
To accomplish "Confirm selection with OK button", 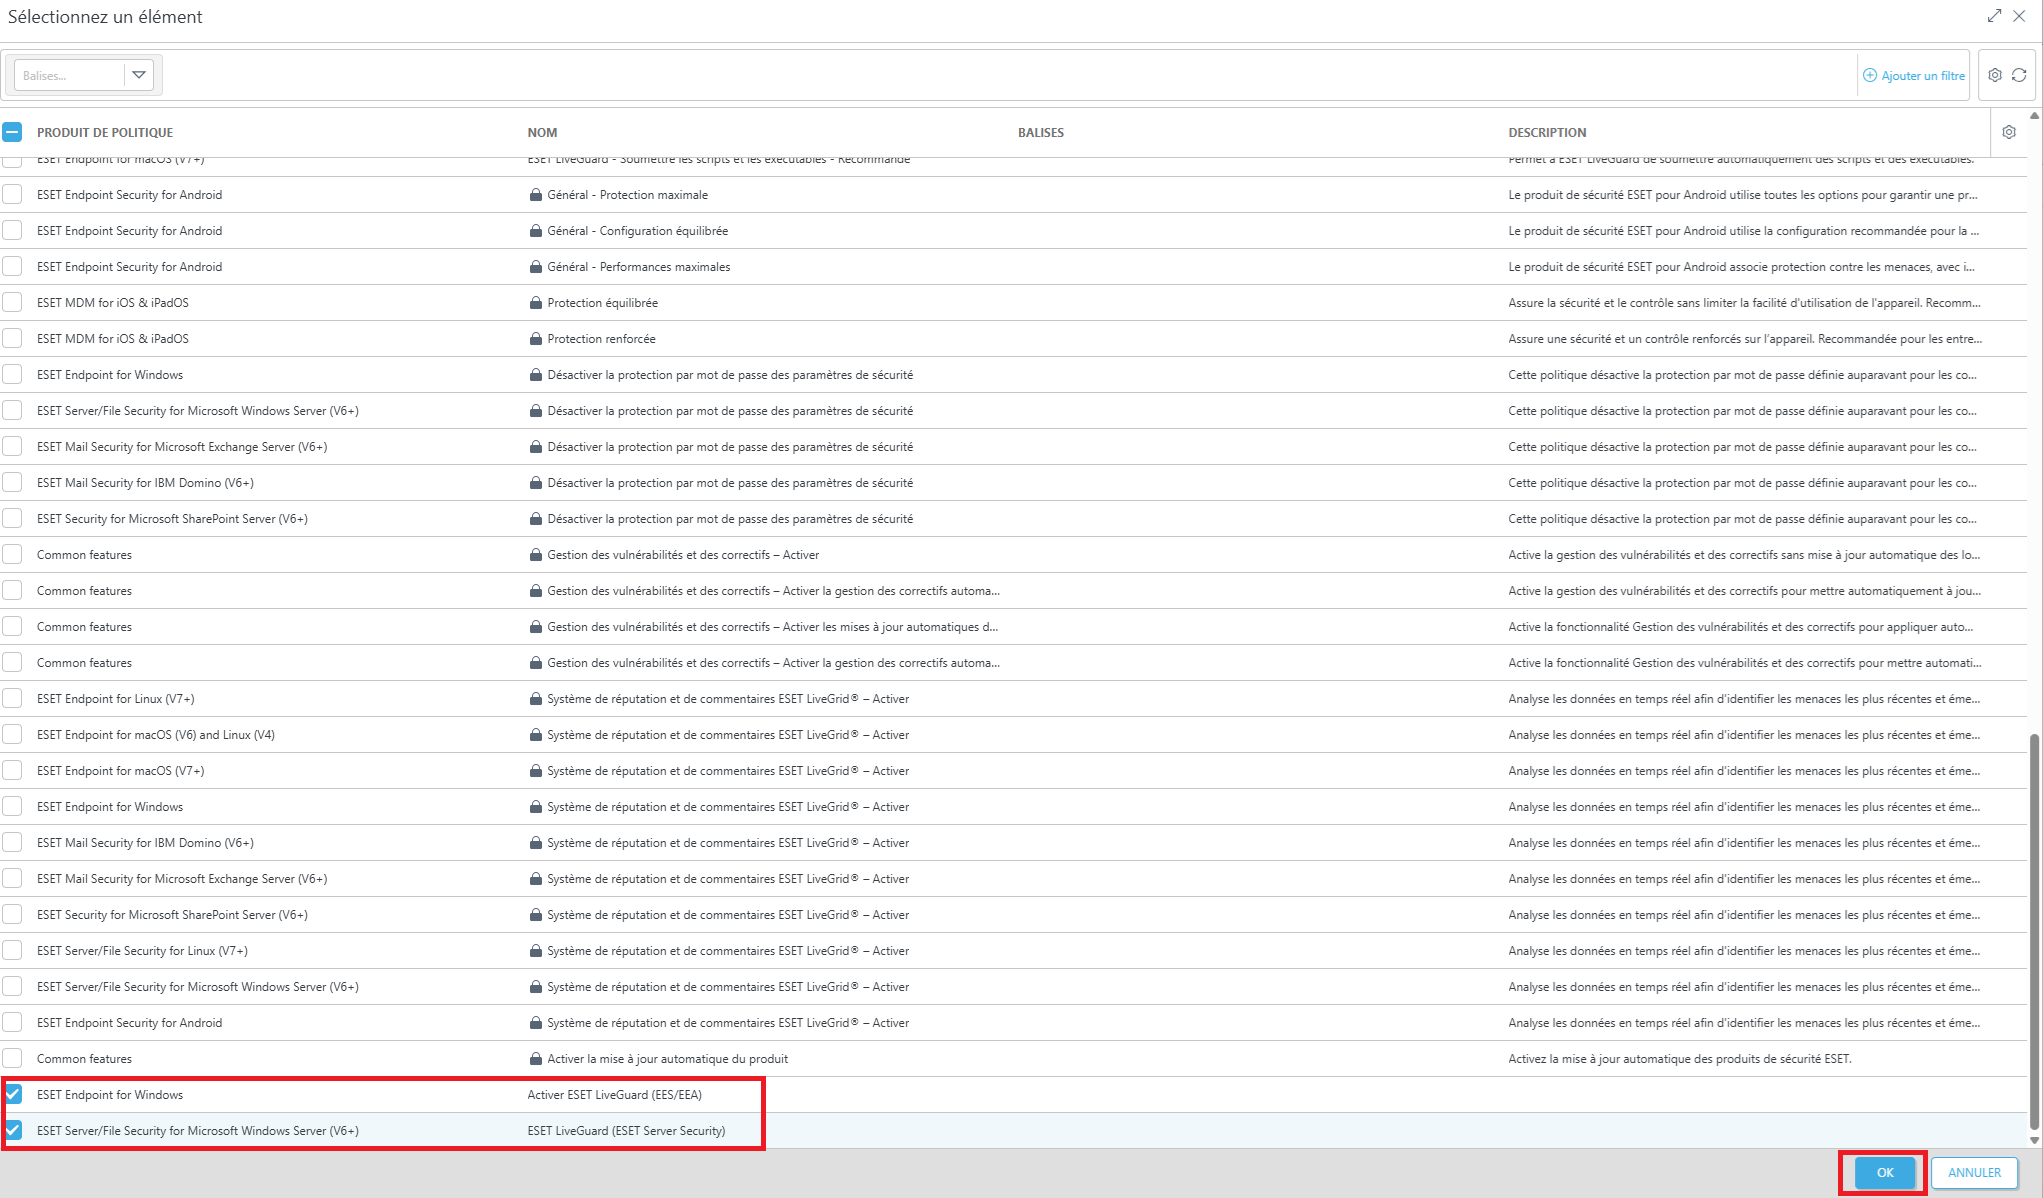I will tap(1885, 1173).
